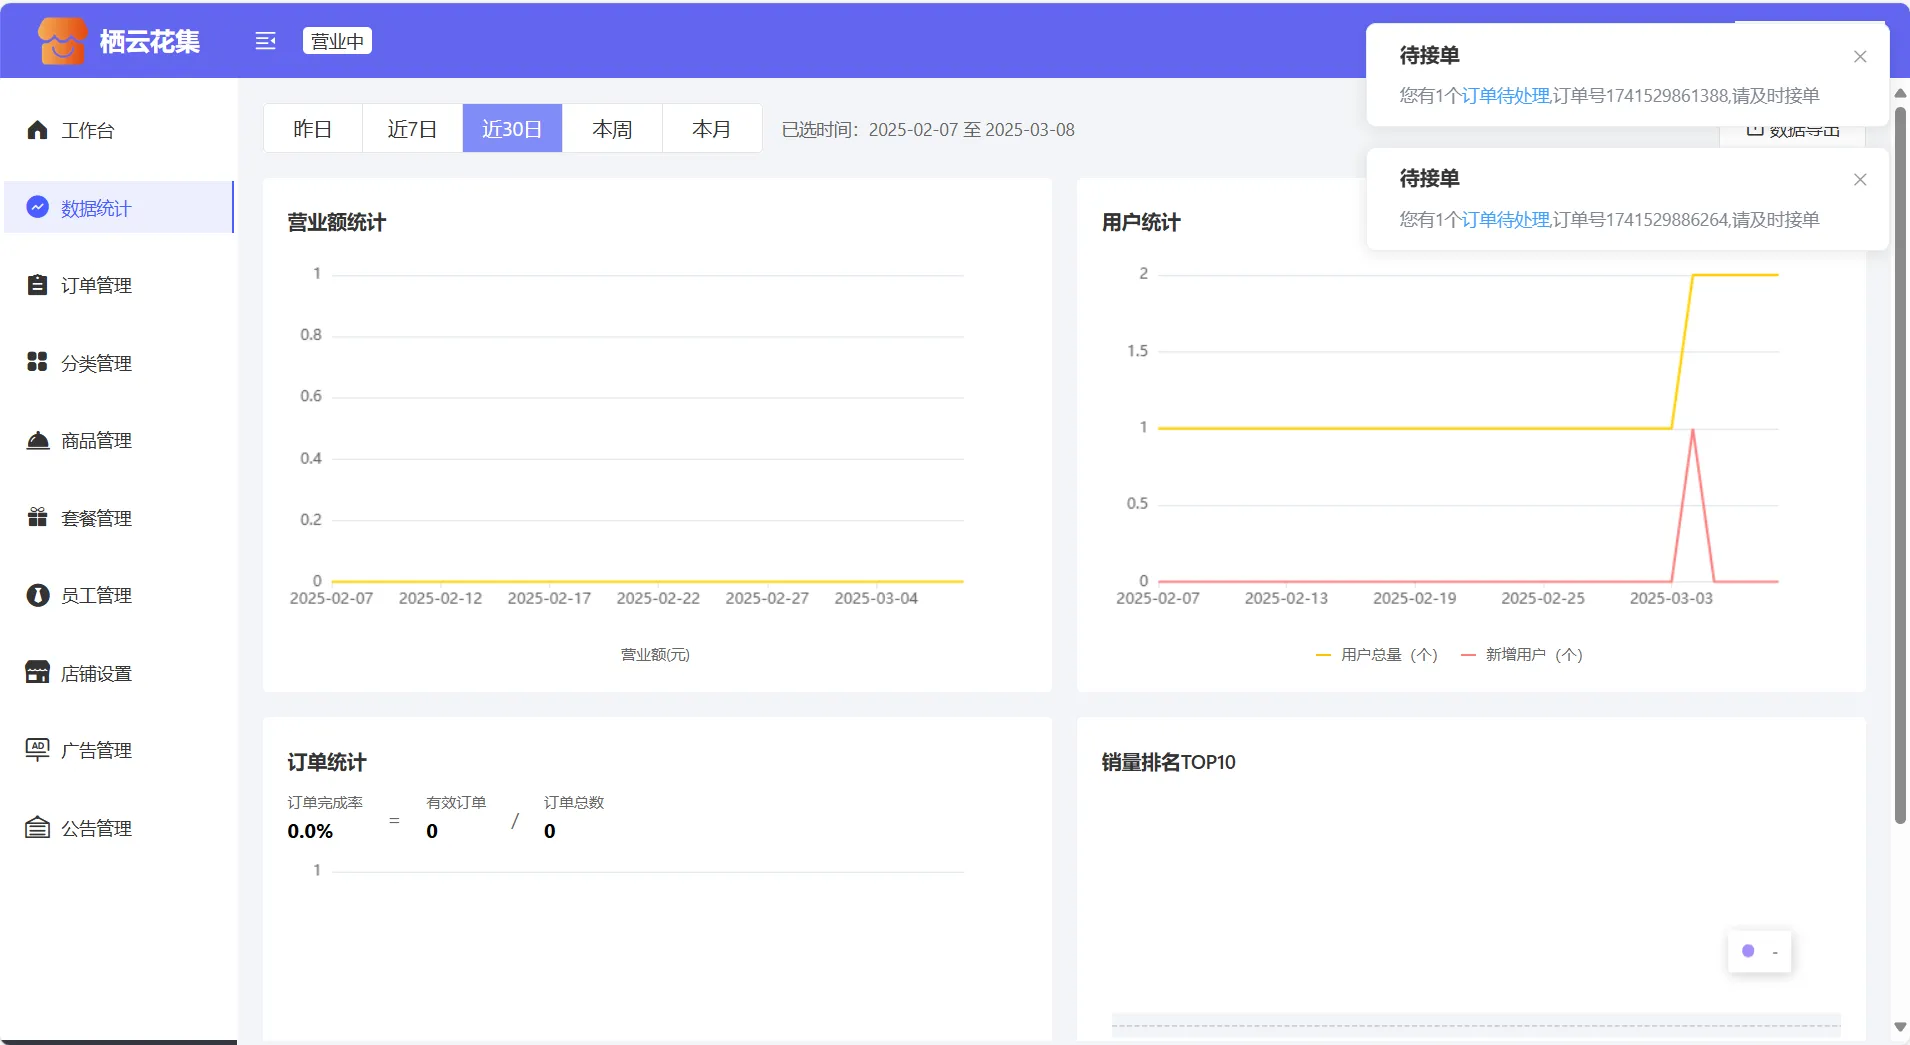The image size is (1910, 1045).
Task: Open 订单待处理 link for order 1741529861388
Action: point(1506,96)
